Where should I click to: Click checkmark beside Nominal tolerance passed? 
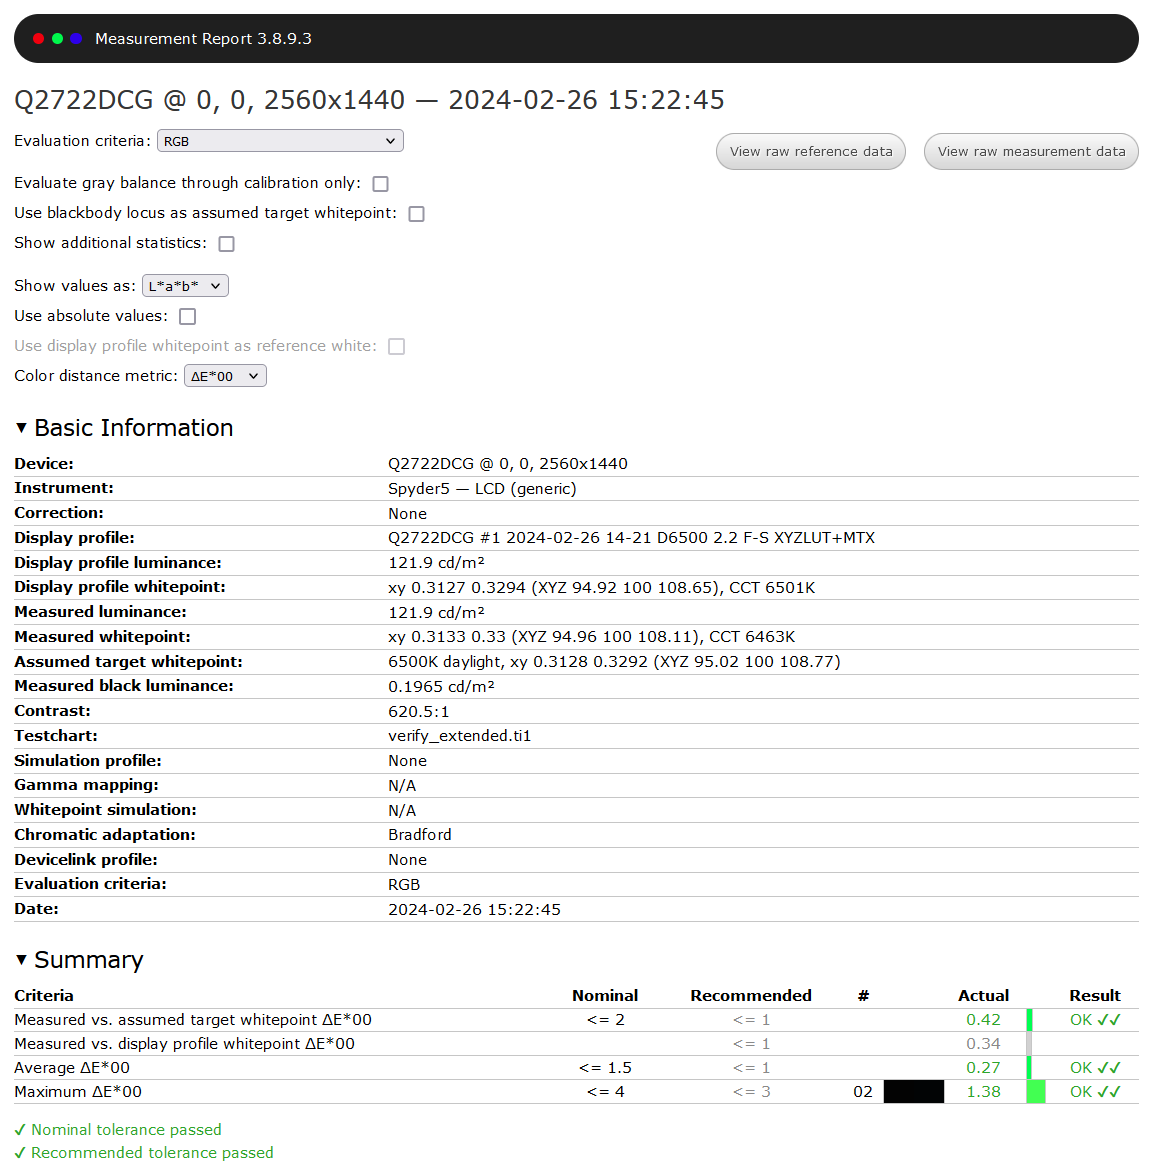pyautogui.click(x=20, y=1130)
